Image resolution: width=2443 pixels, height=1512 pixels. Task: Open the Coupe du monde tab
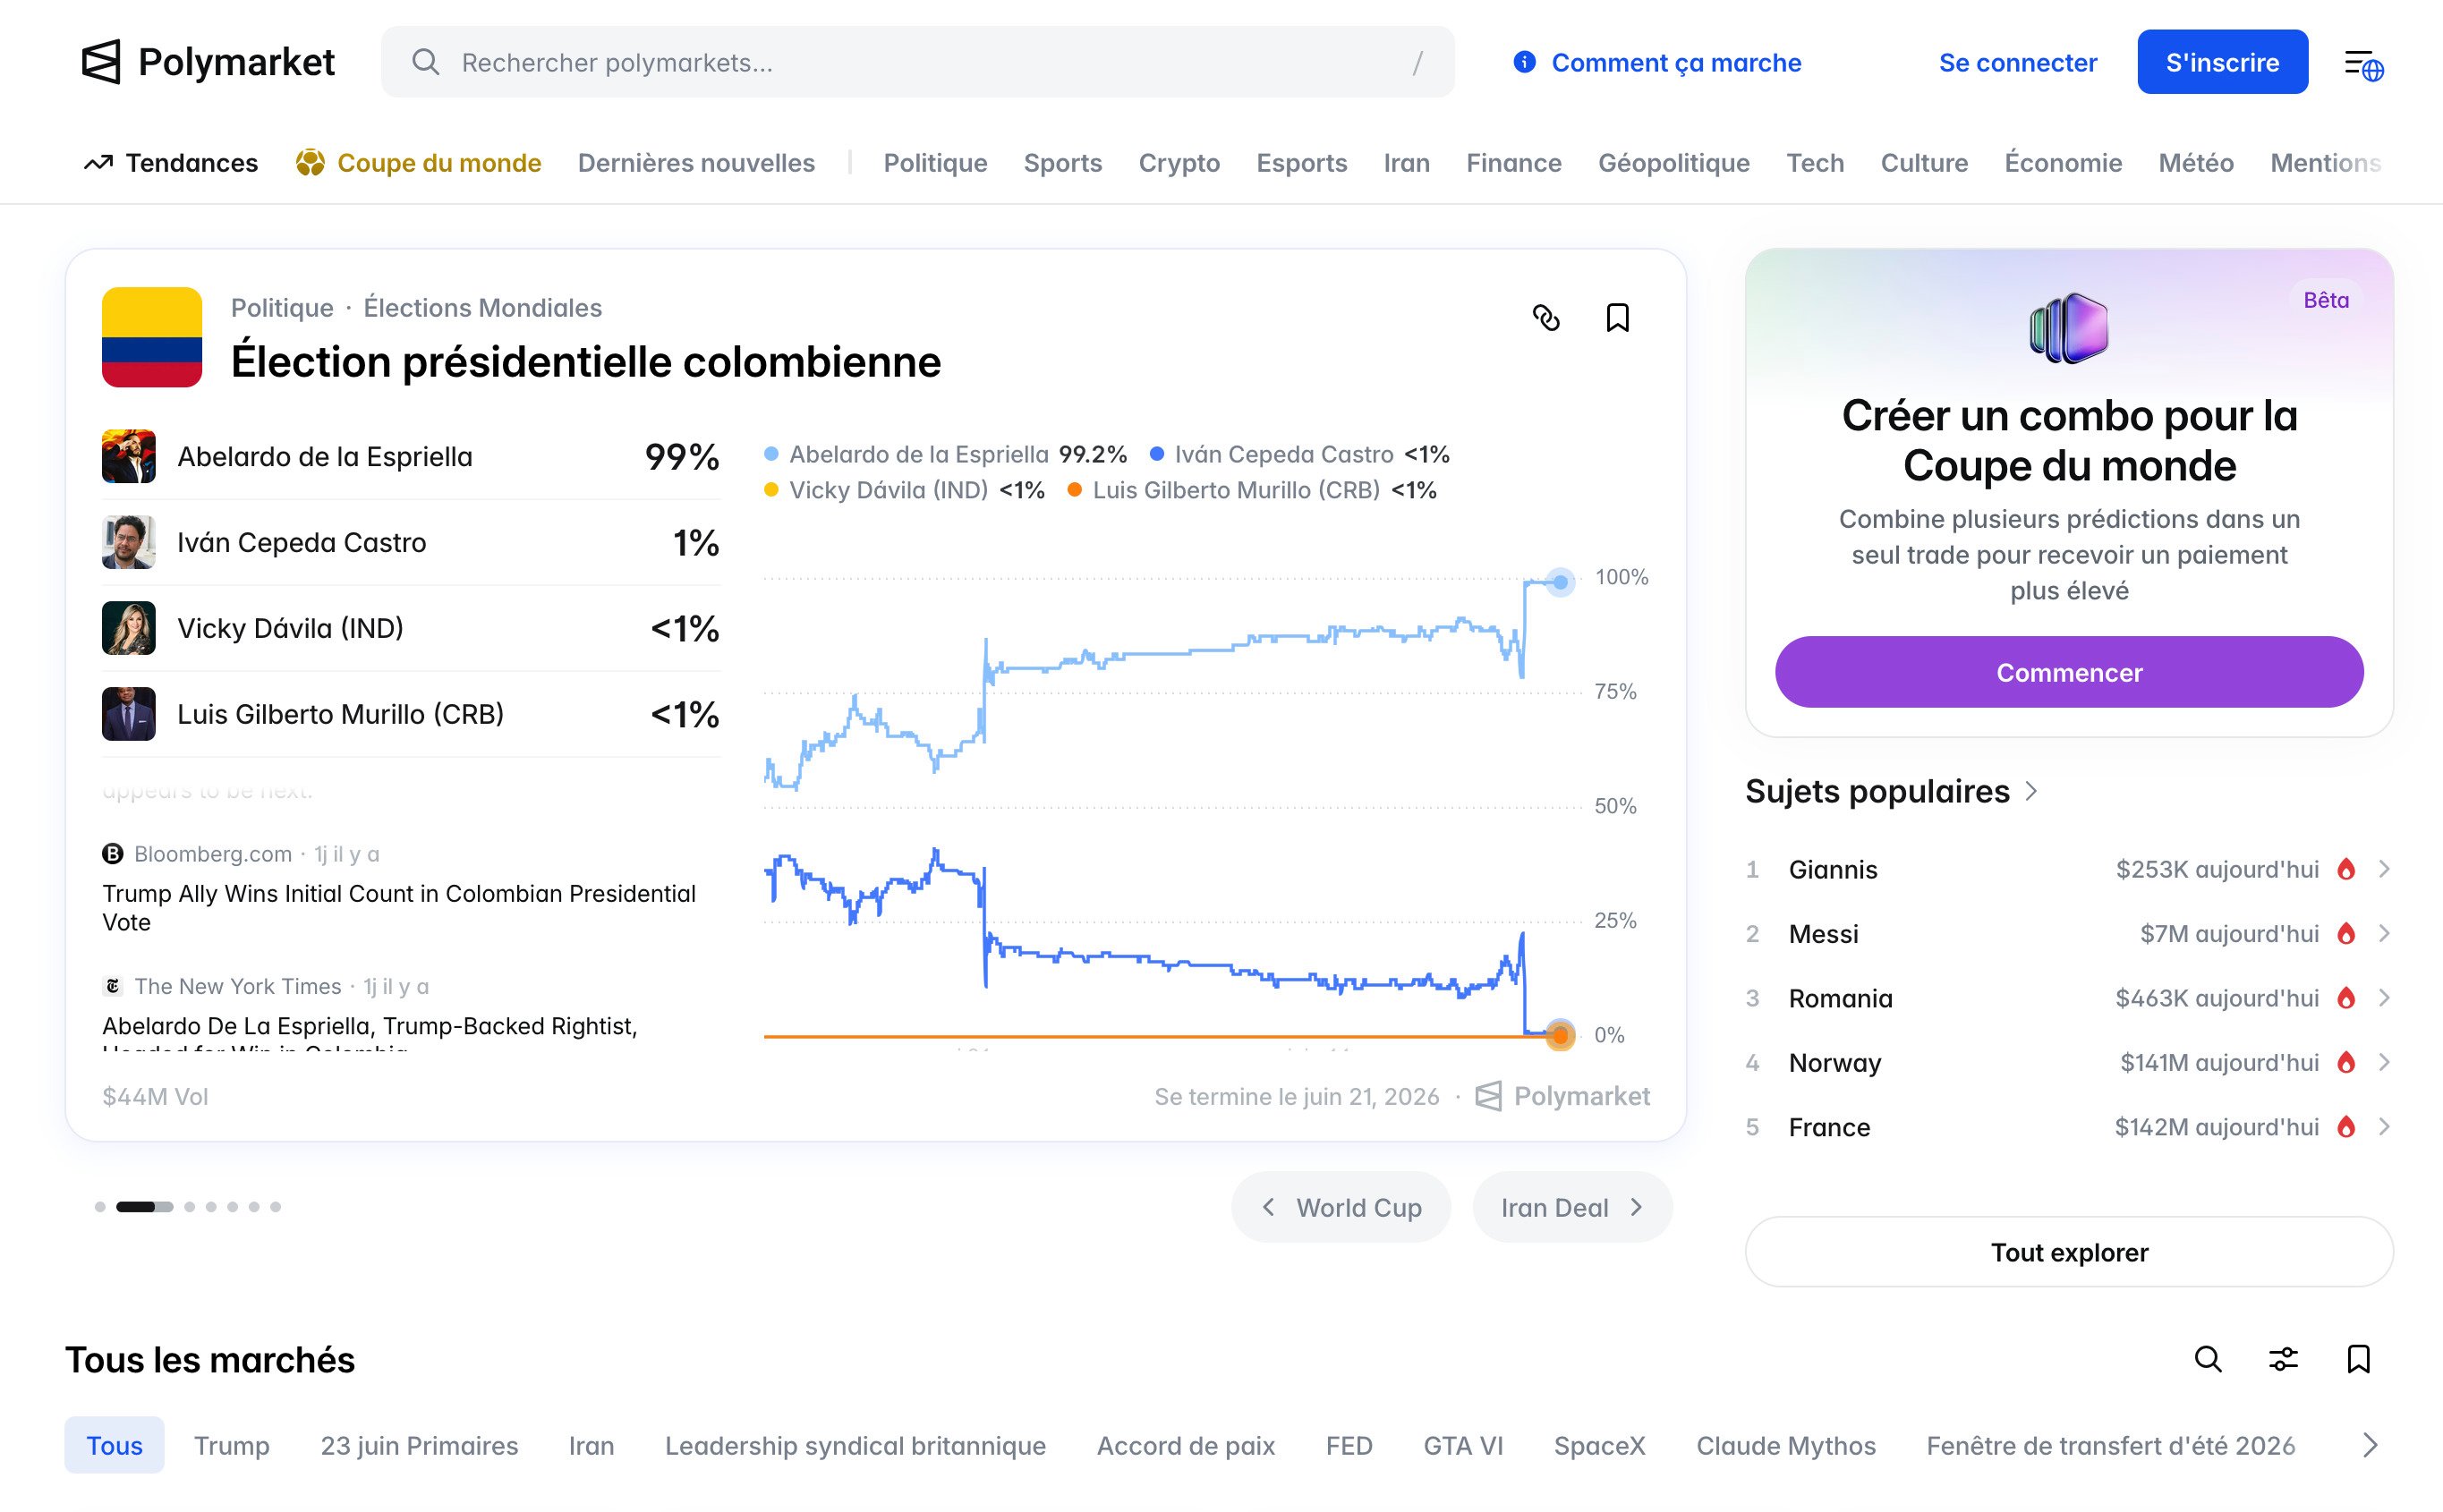(419, 163)
